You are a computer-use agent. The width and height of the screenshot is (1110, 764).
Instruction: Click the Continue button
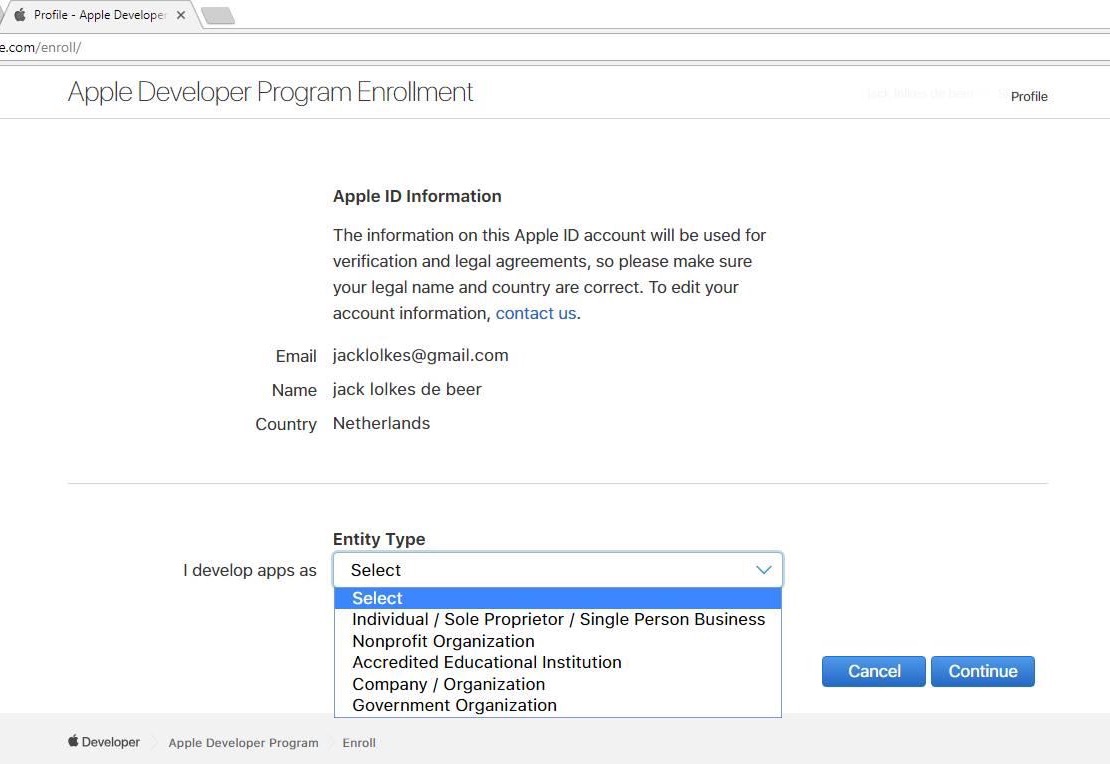(983, 671)
